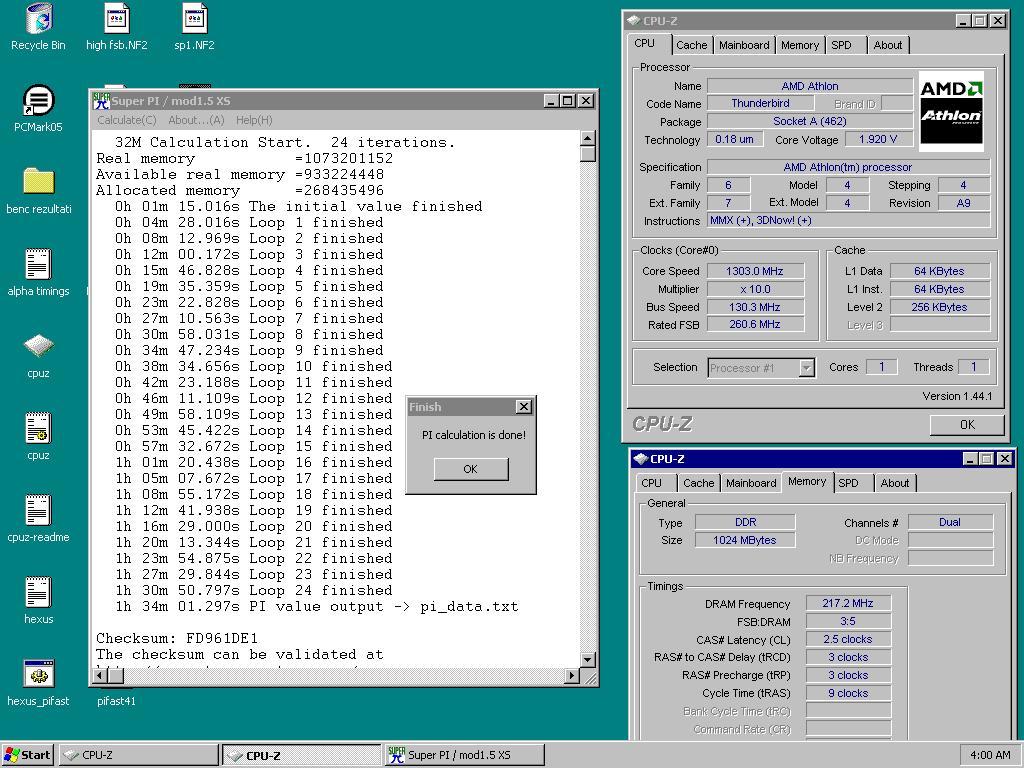
Task: Select the sp1.NF2 file icon
Action: [195, 20]
